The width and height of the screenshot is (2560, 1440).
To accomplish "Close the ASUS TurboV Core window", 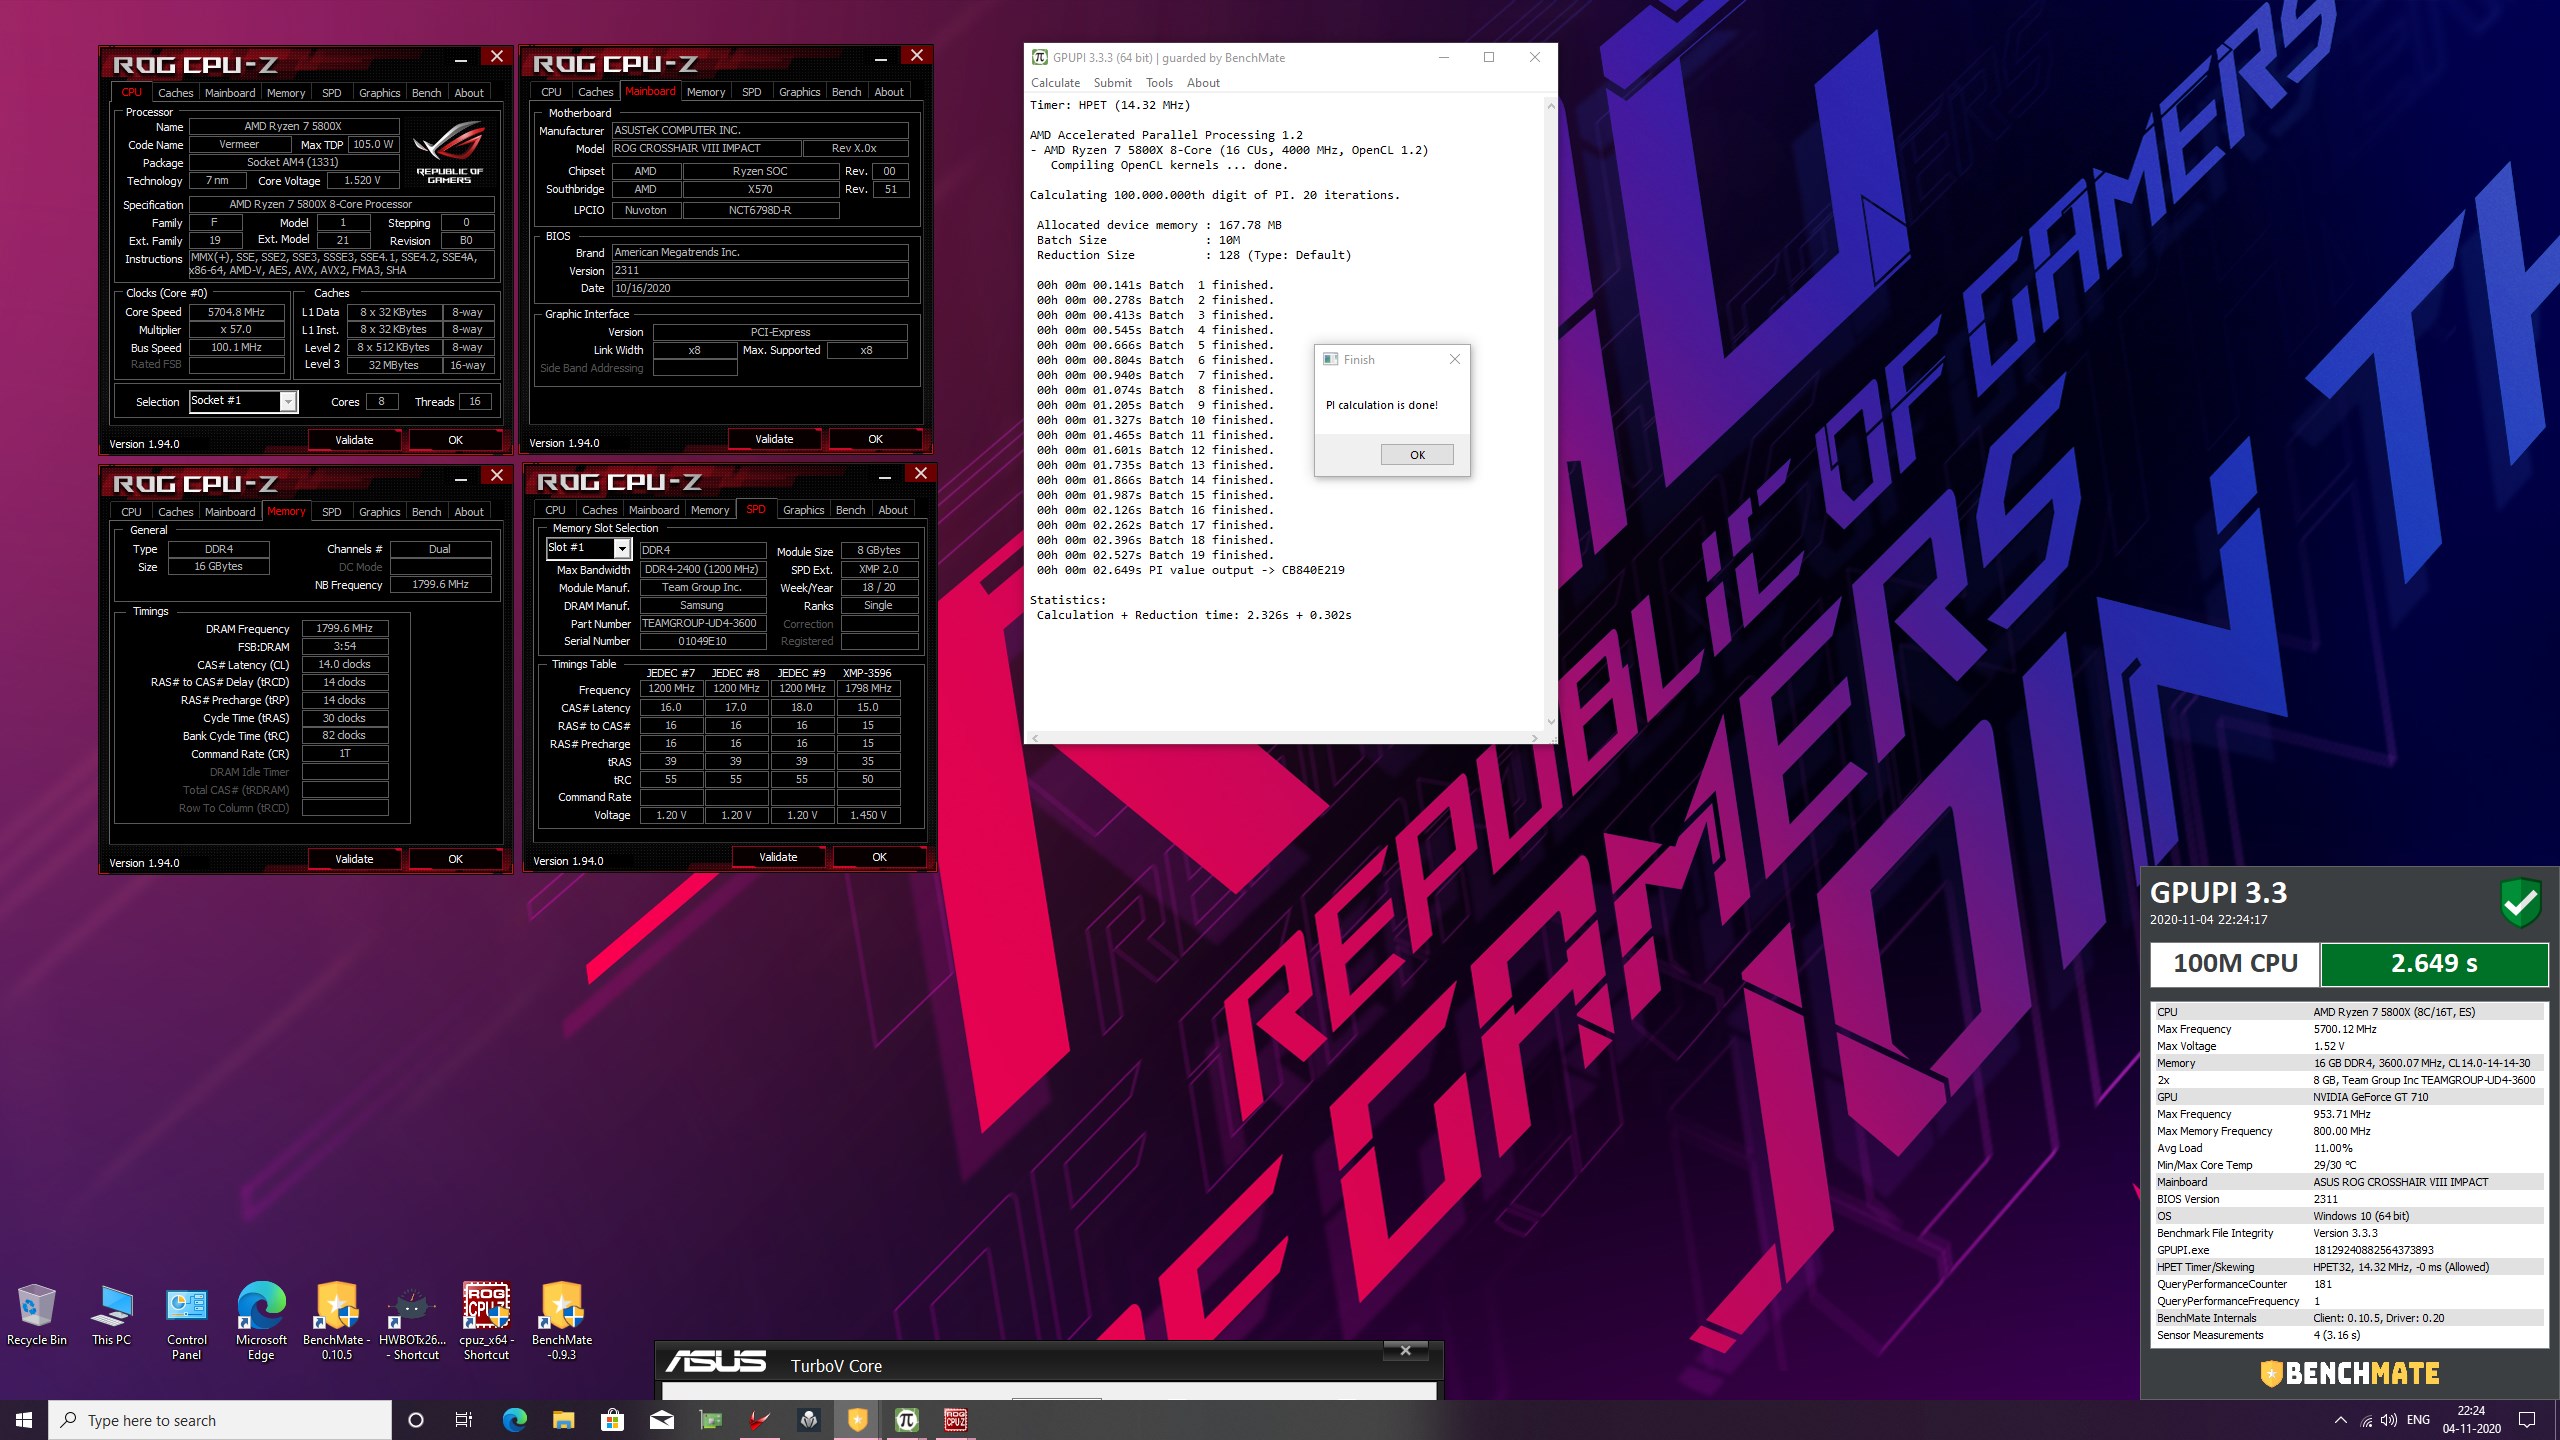I will [1405, 1351].
